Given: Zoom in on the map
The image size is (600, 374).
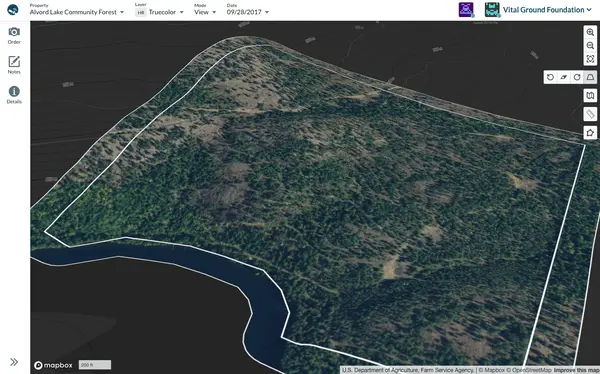Looking at the screenshot, I should tap(590, 33).
